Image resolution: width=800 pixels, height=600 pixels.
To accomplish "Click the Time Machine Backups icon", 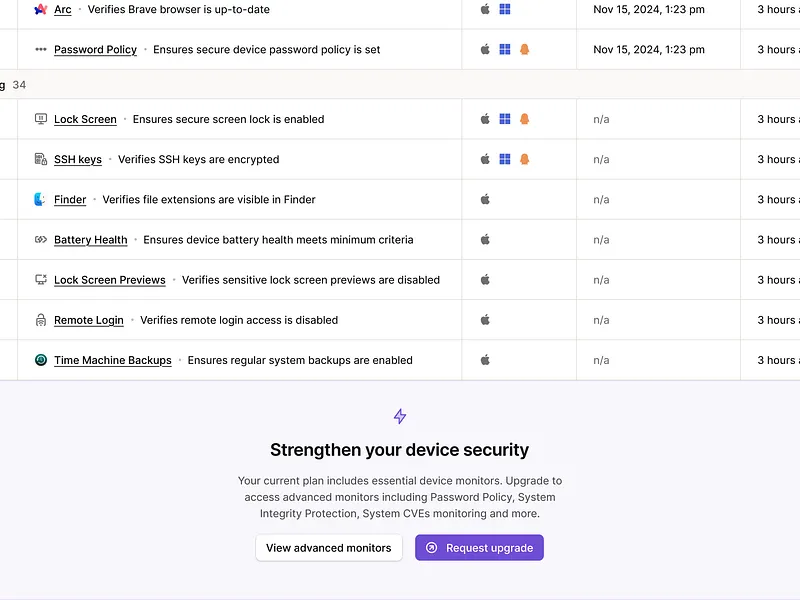I will pos(40,360).
